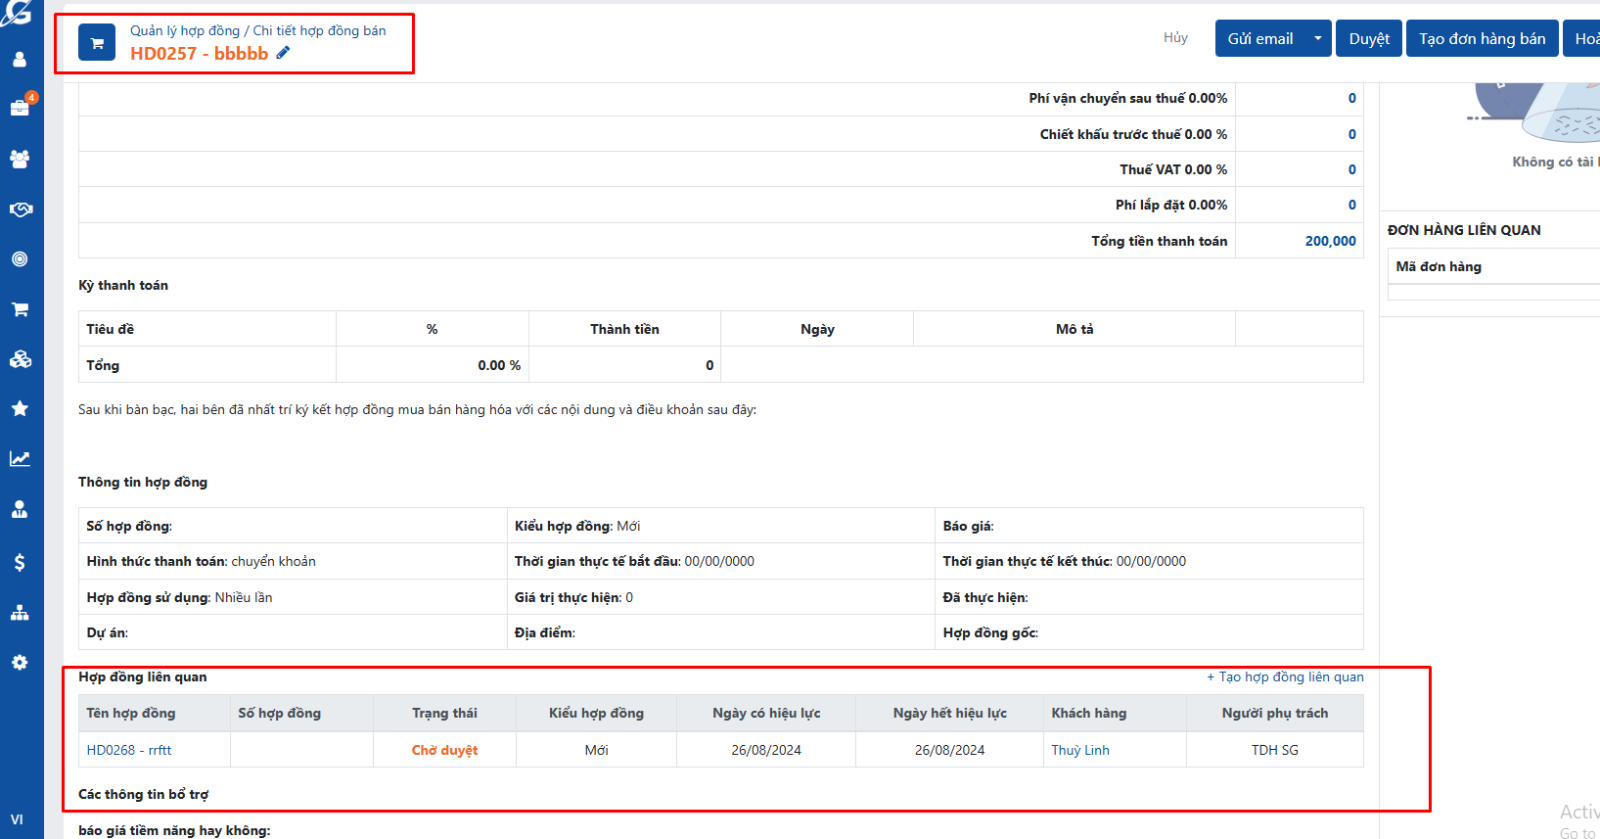This screenshot has height=839, width=1600.
Task: Click the Tạo đơn hàng bán button
Action: point(1481,39)
